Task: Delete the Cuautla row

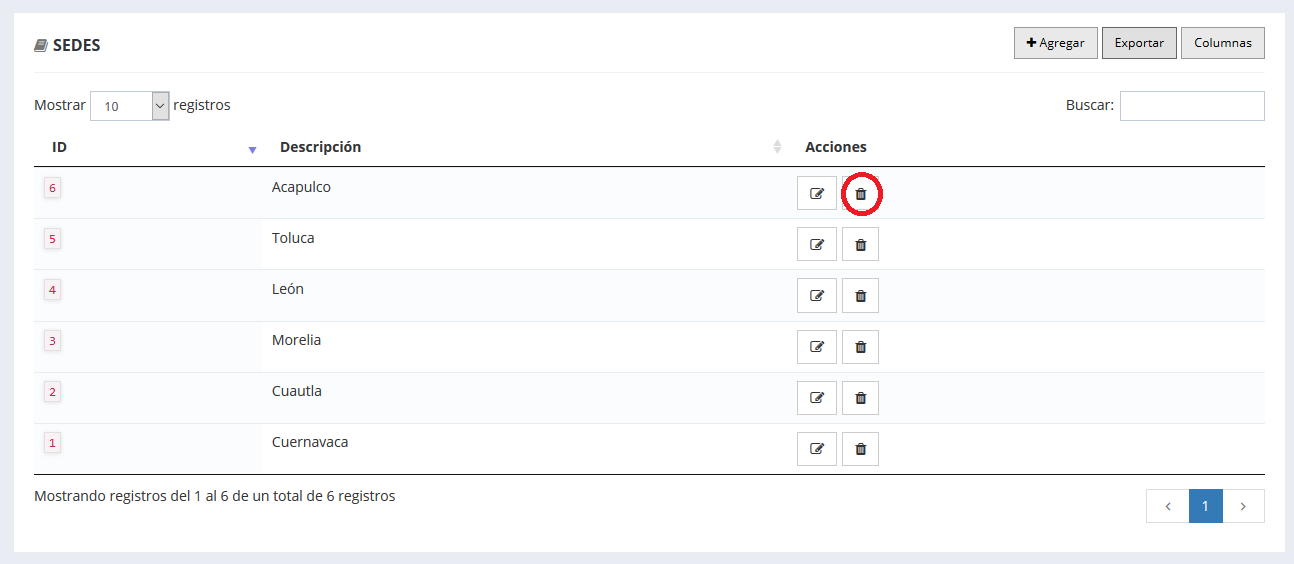Action: point(860,398)
